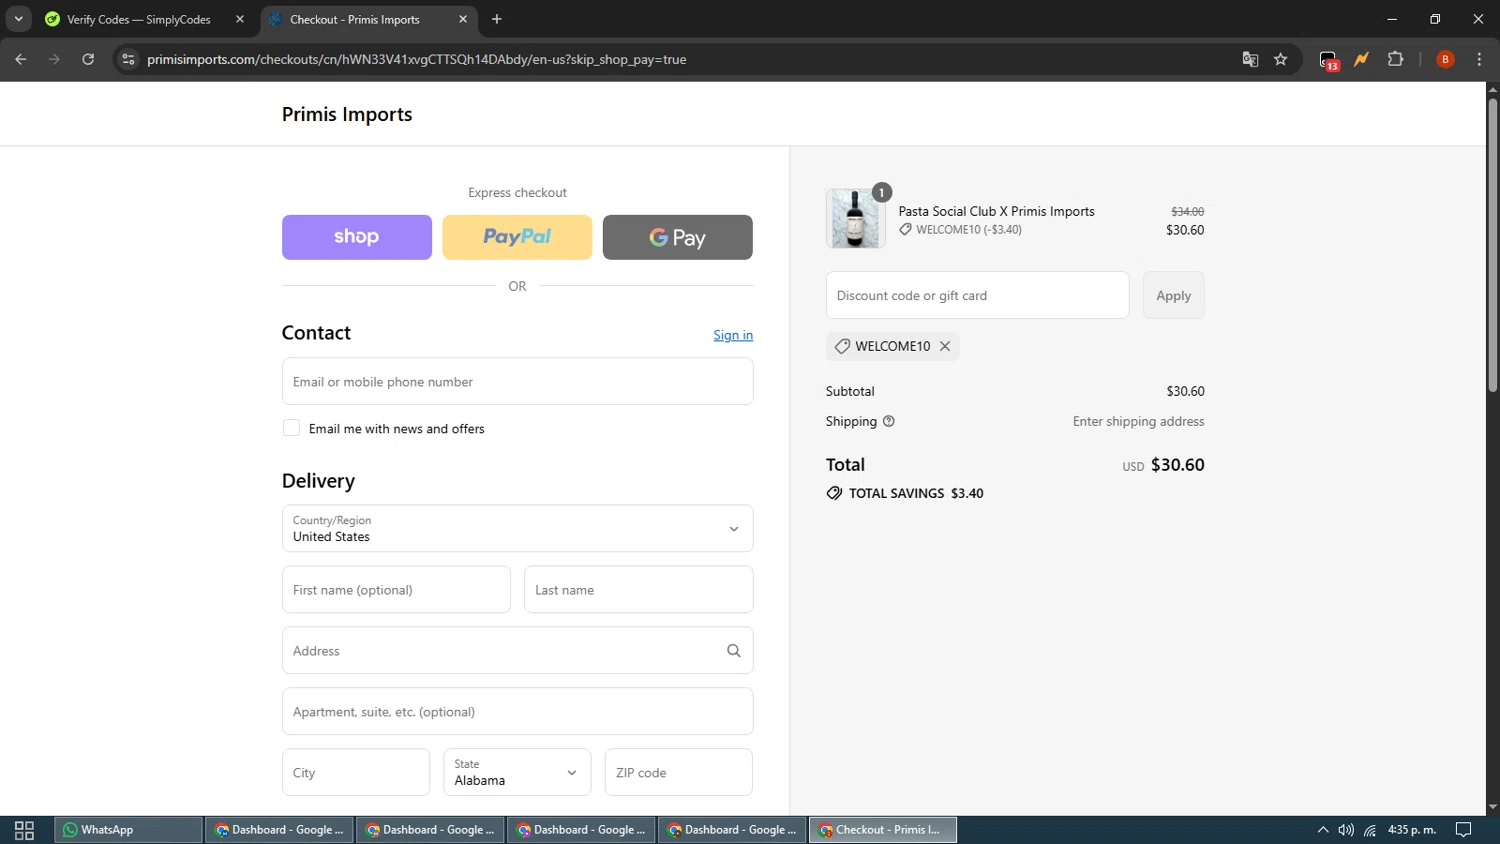Viewport: 1500px width, 844px height.
Task: Click the browser forward arrow
Action: [54, 59]
